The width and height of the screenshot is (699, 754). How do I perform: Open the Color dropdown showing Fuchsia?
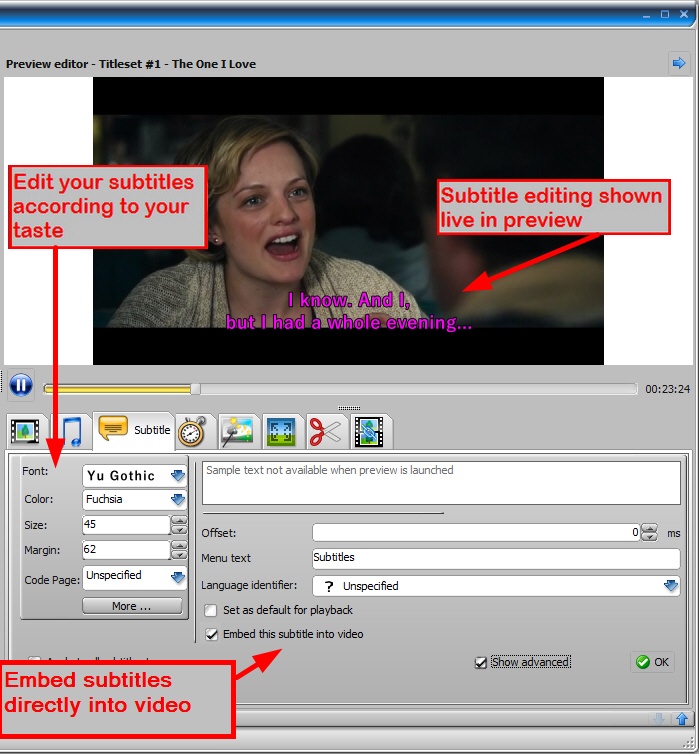point(134,500)
